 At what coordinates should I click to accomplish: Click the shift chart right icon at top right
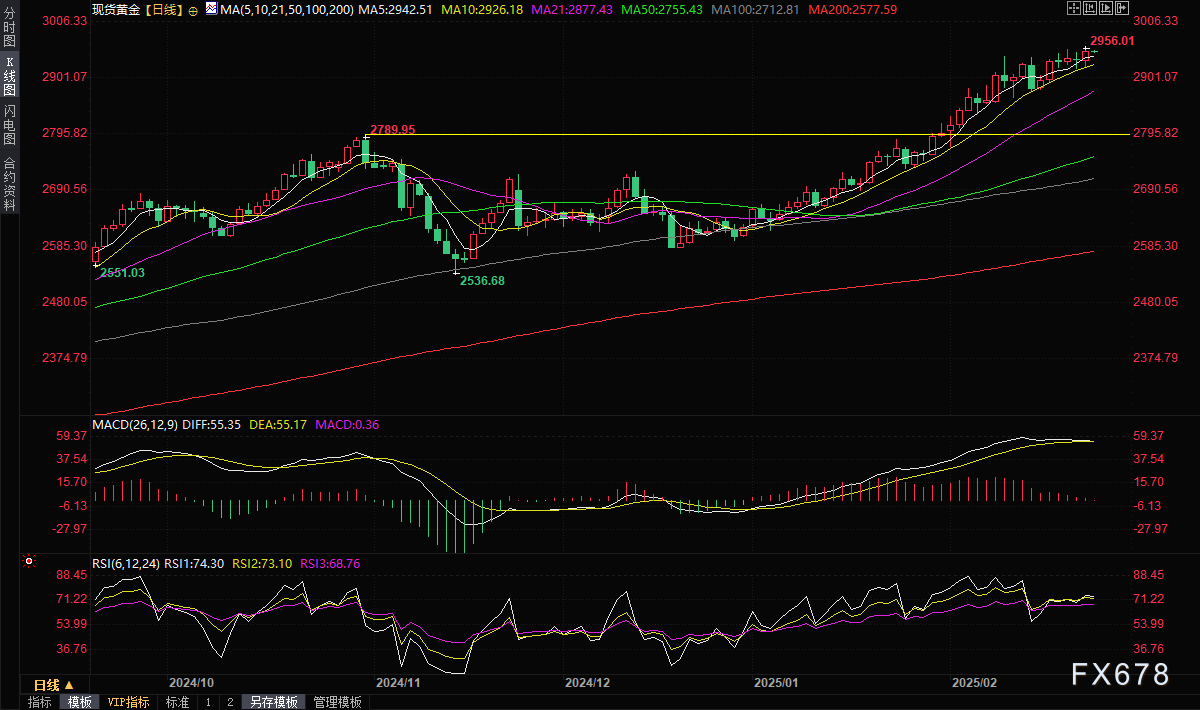(1121, 8)
